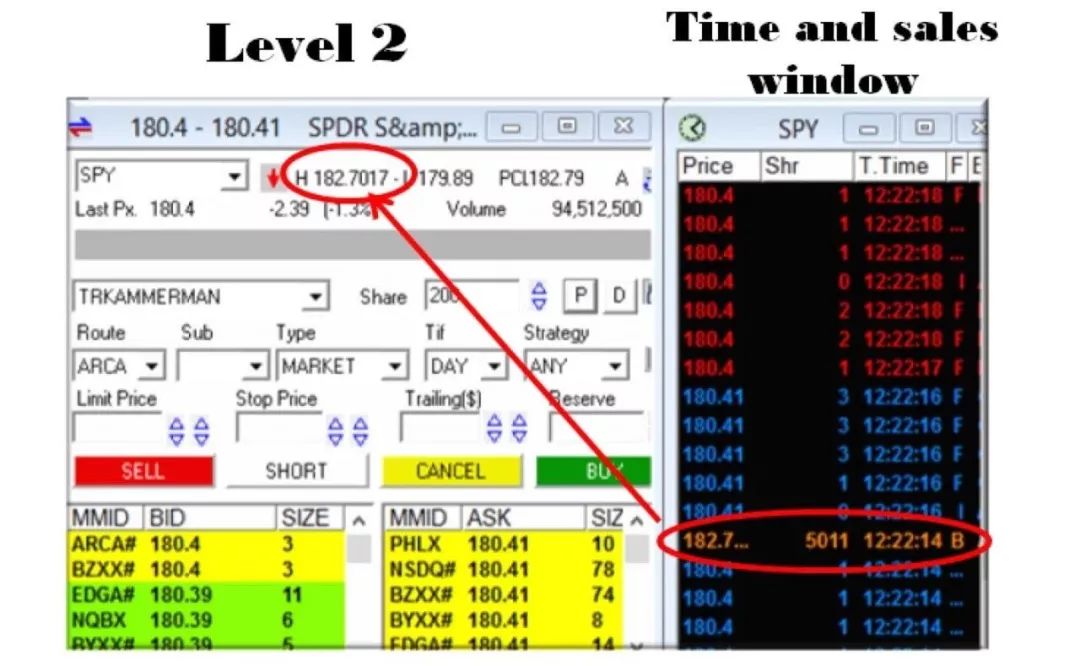The width and height of the screenshot is (1080, 666).
Task: Select the NSDQ# 180.41 ask row
Action: 503,570
